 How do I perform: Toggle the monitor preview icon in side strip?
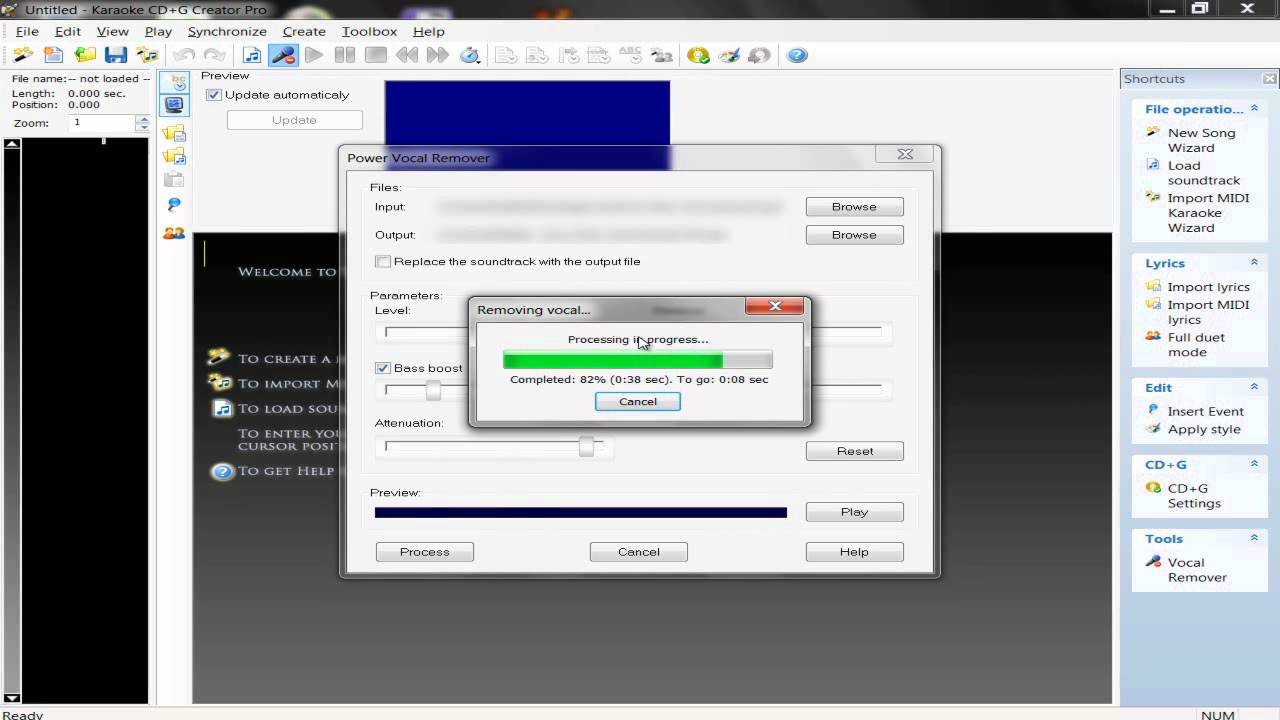point(174,105)
